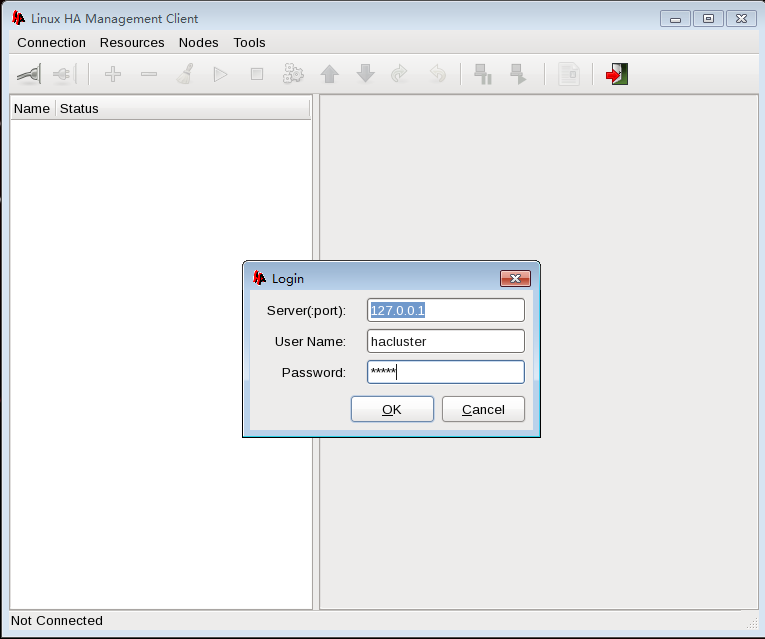
Task: Click the 'Server(:port):' label
Action: pos(306,310)
